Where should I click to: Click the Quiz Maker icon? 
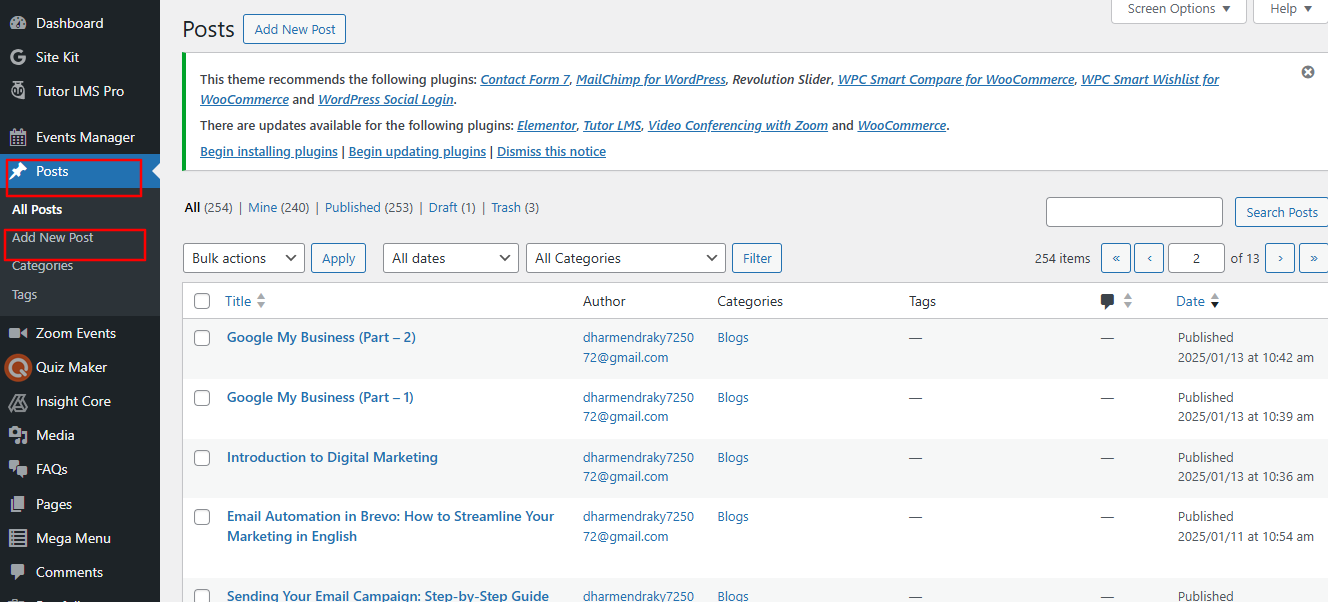tap(18, 367)
